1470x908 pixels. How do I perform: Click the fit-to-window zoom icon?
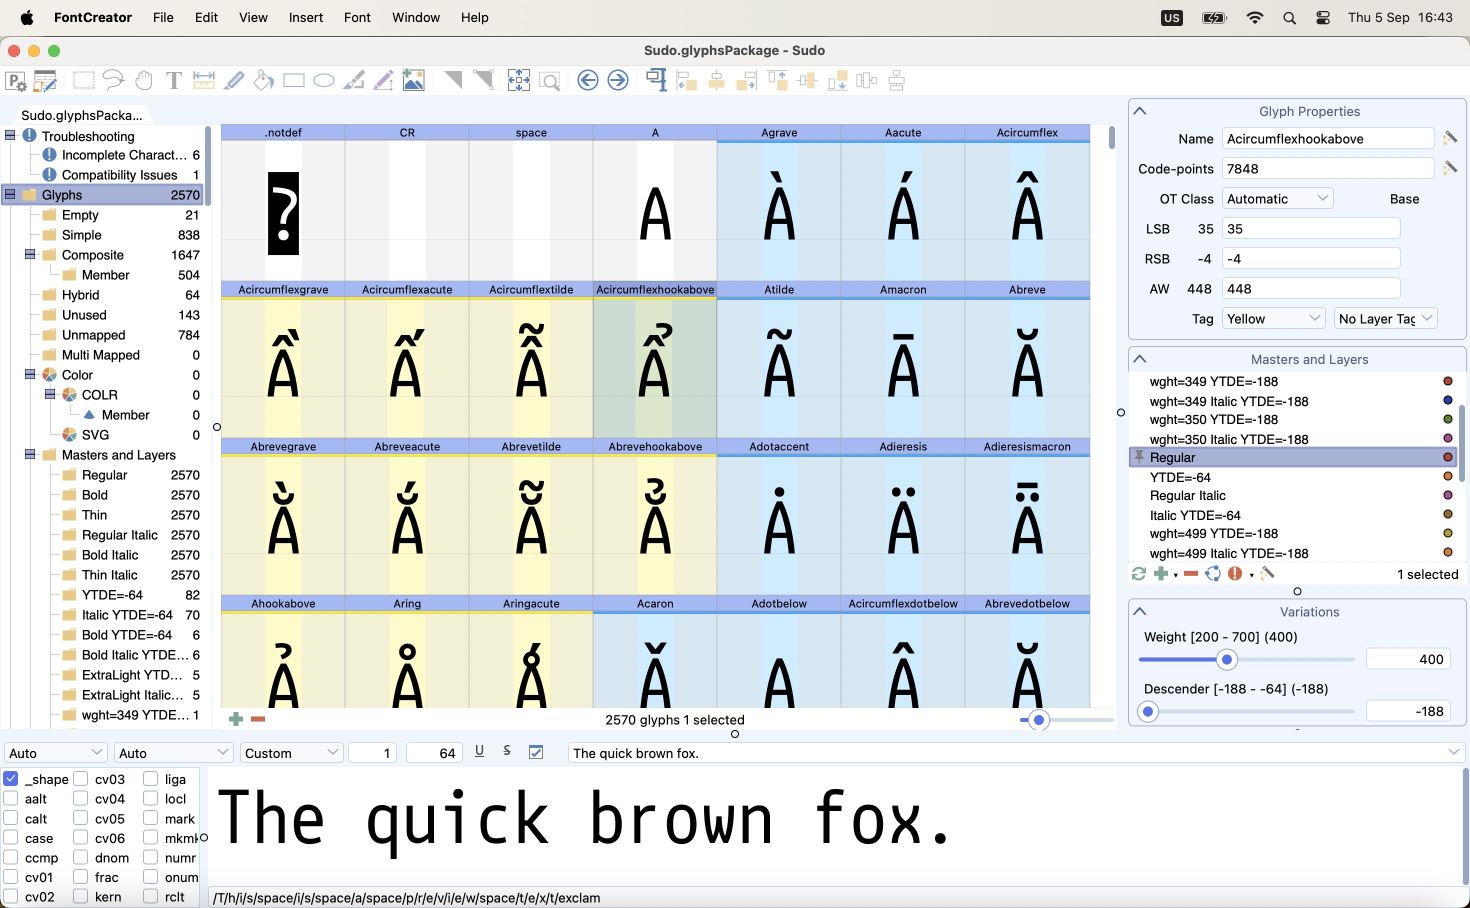519,81
